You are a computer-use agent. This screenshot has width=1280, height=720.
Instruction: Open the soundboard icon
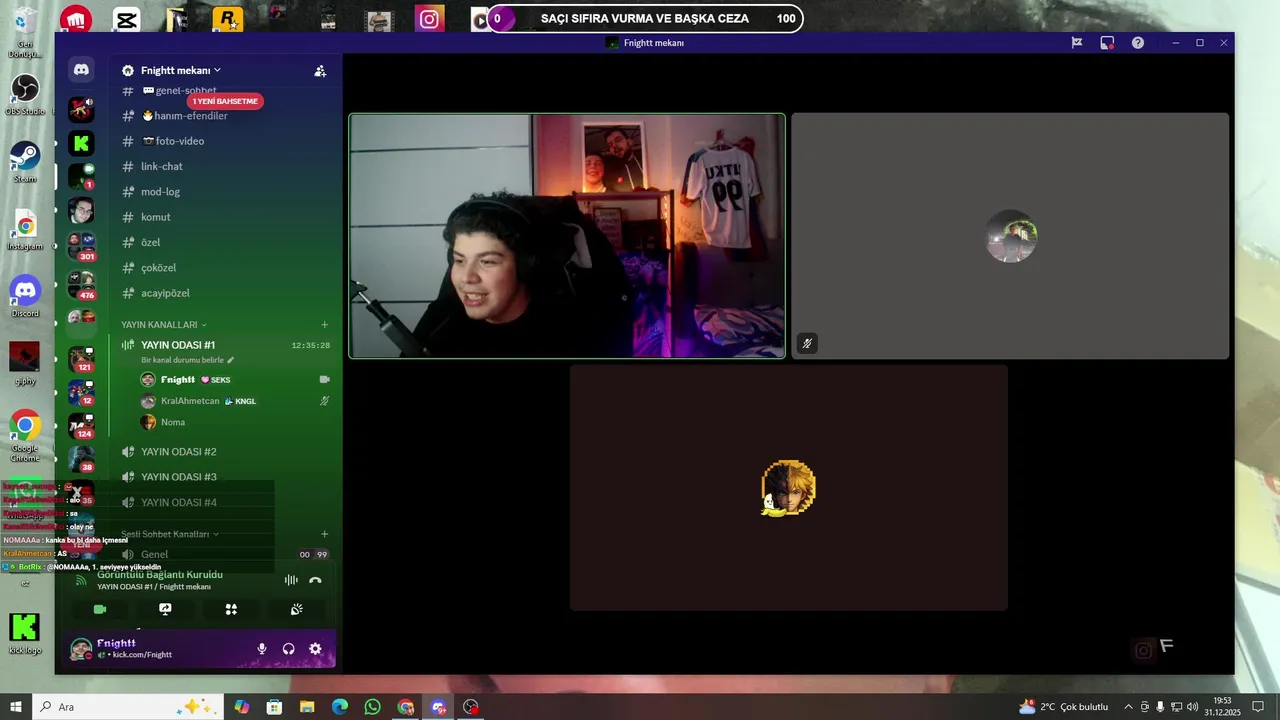tap(297, 609)
